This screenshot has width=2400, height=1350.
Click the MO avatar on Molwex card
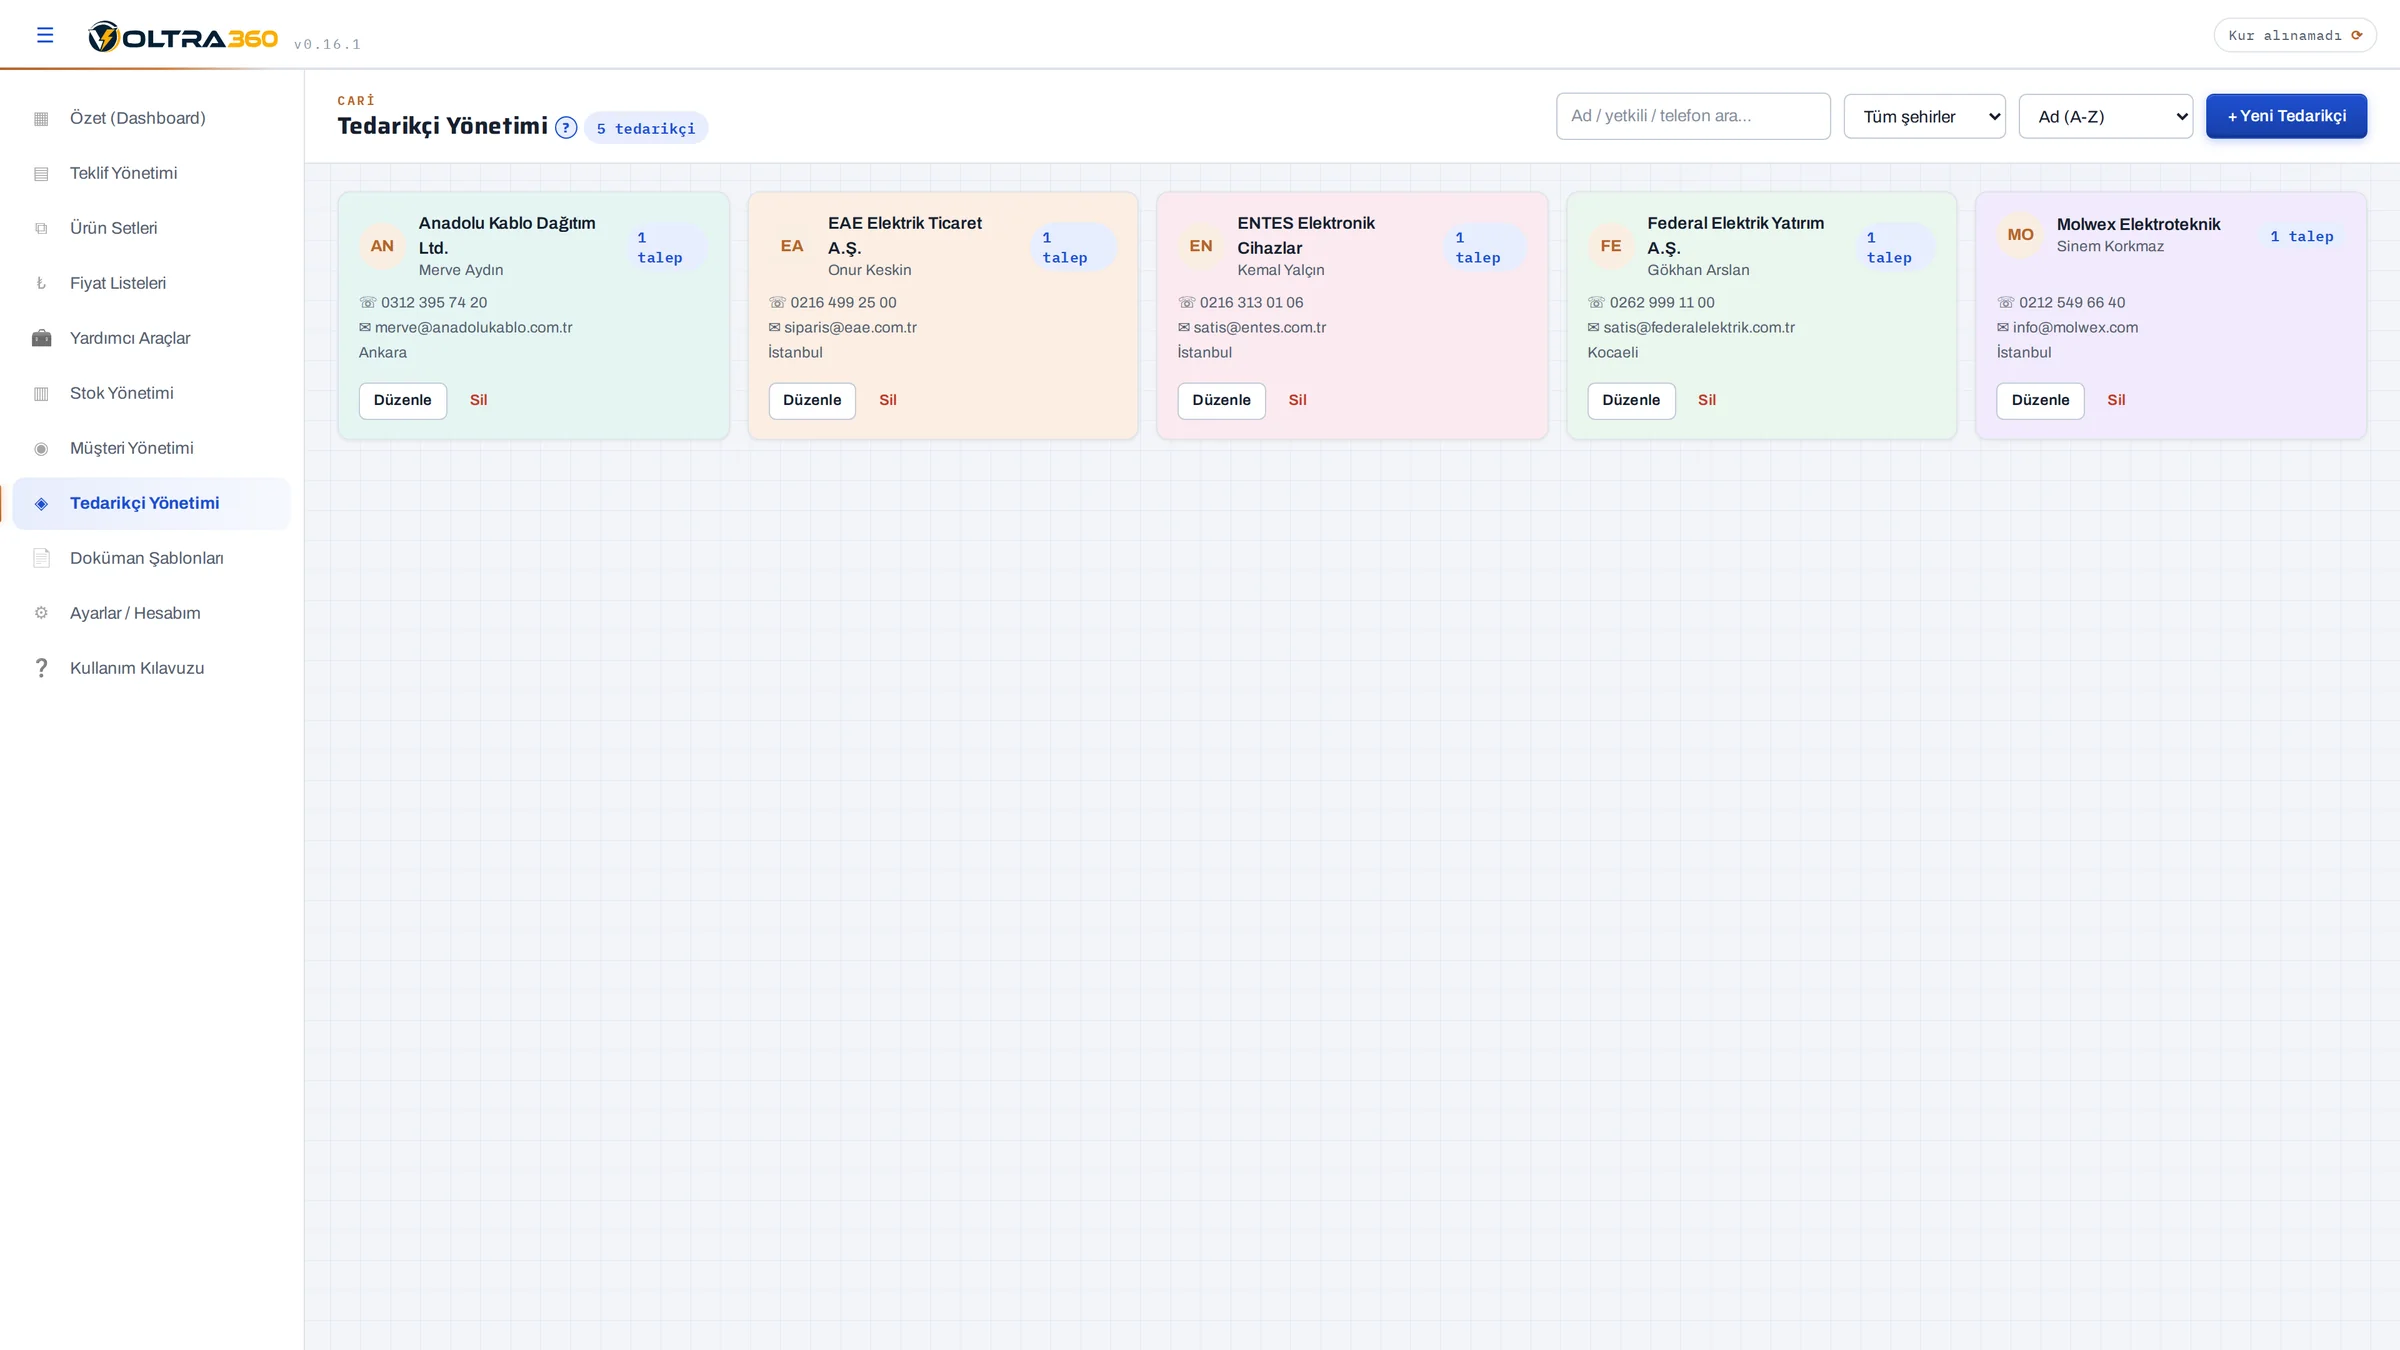tap(2020, 235)
